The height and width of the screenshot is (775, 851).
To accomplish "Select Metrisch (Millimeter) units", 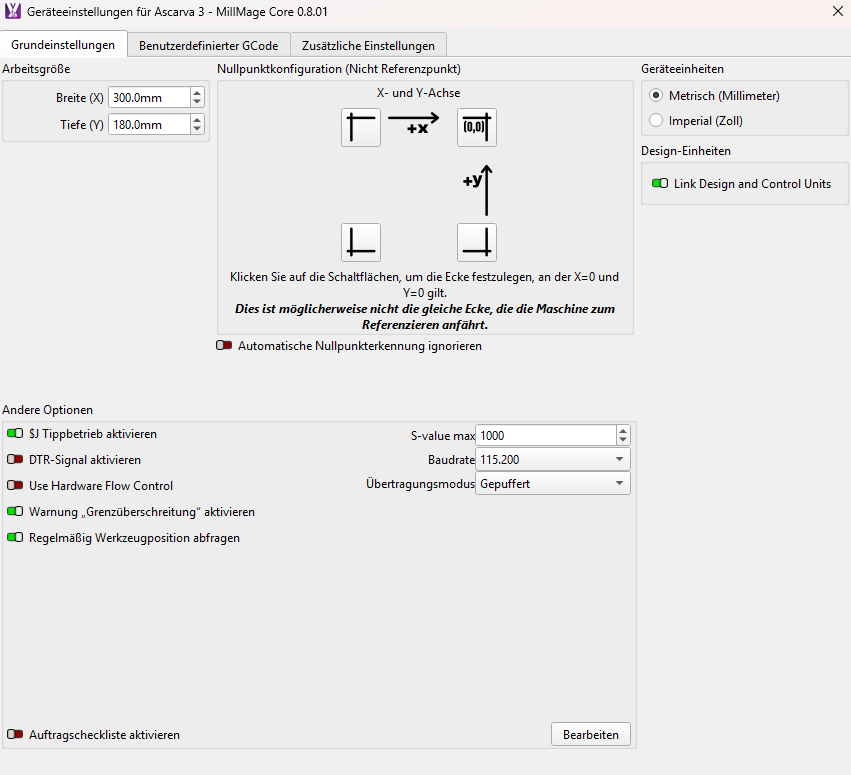I will [x=656, y=96].
